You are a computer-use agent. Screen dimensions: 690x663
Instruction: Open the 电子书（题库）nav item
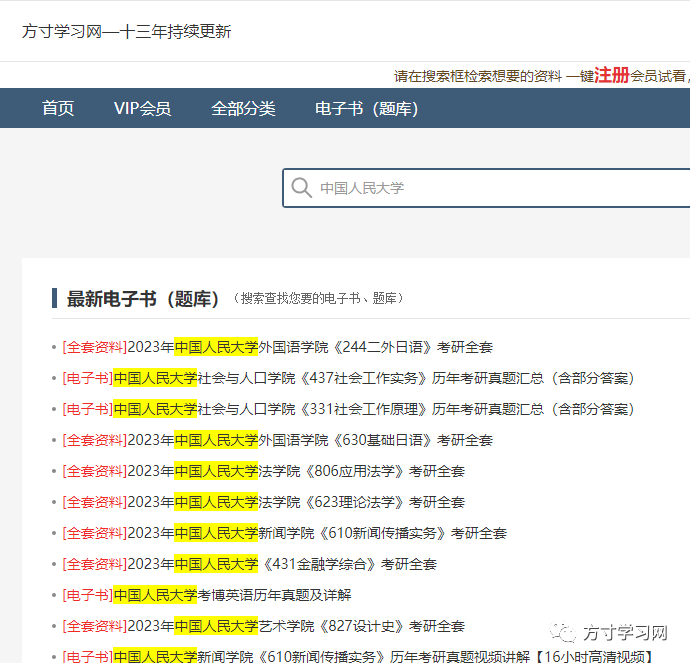pos(366,108)
